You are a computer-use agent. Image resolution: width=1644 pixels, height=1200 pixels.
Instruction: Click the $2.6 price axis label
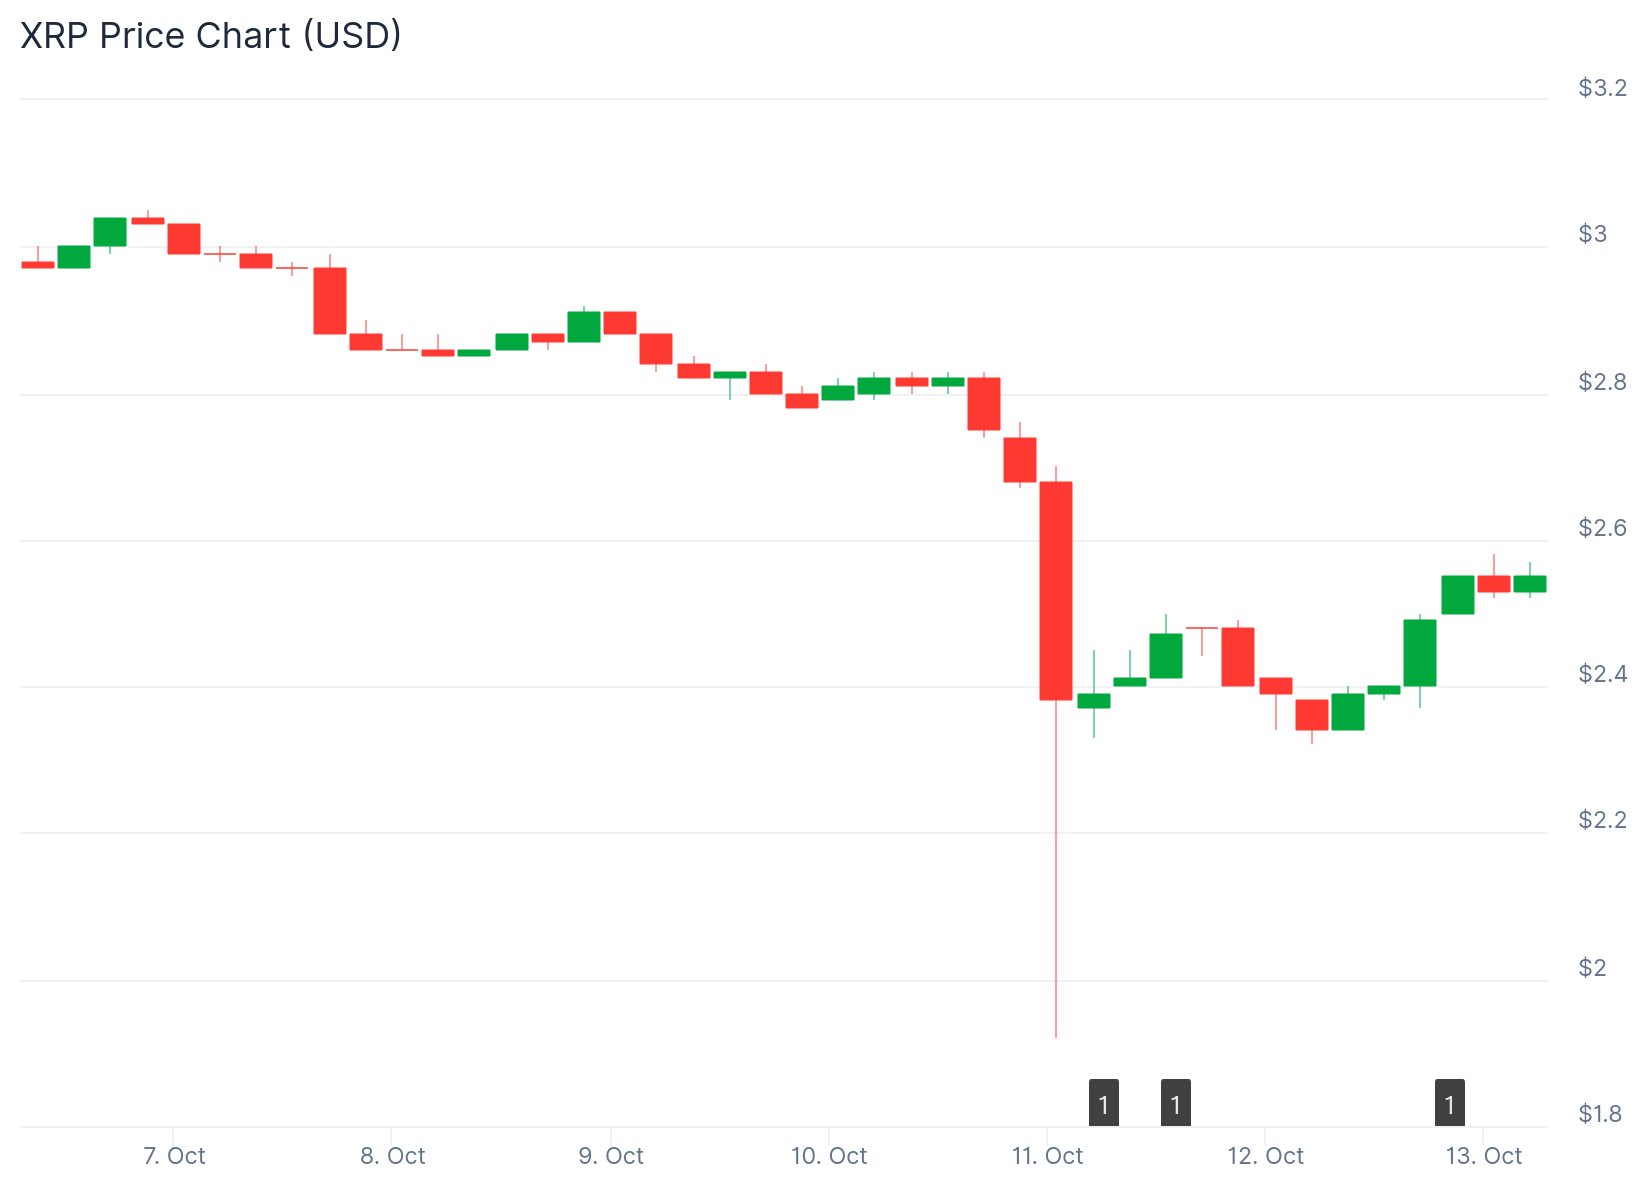coord(1602,528)
